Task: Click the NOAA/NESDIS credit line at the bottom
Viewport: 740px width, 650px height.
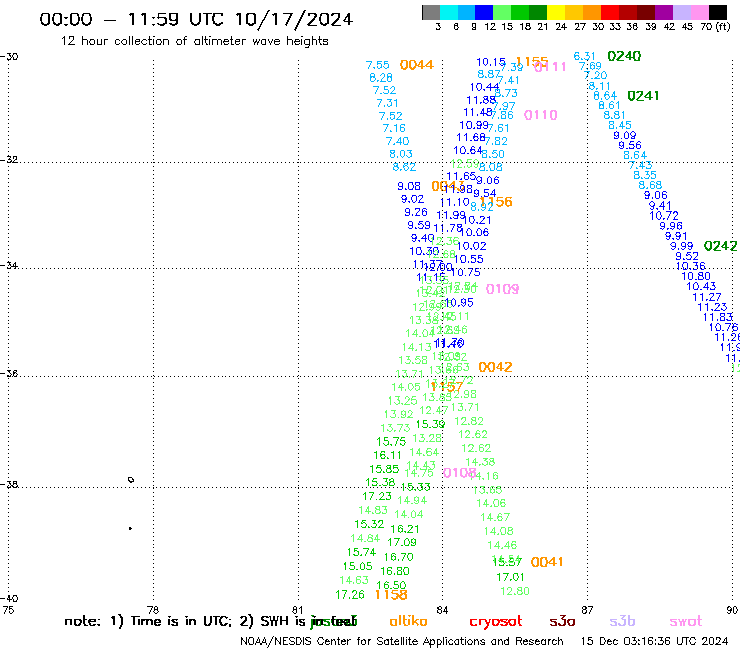Action: pos(402,642)
